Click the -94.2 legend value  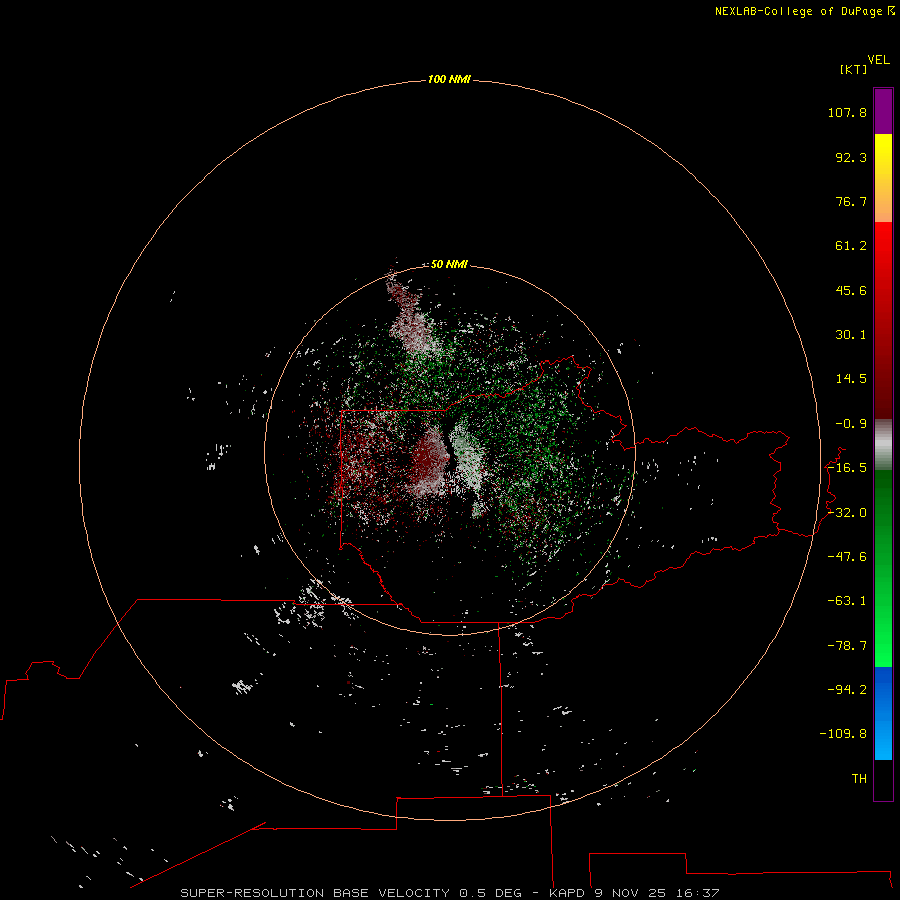pos(847,690)
